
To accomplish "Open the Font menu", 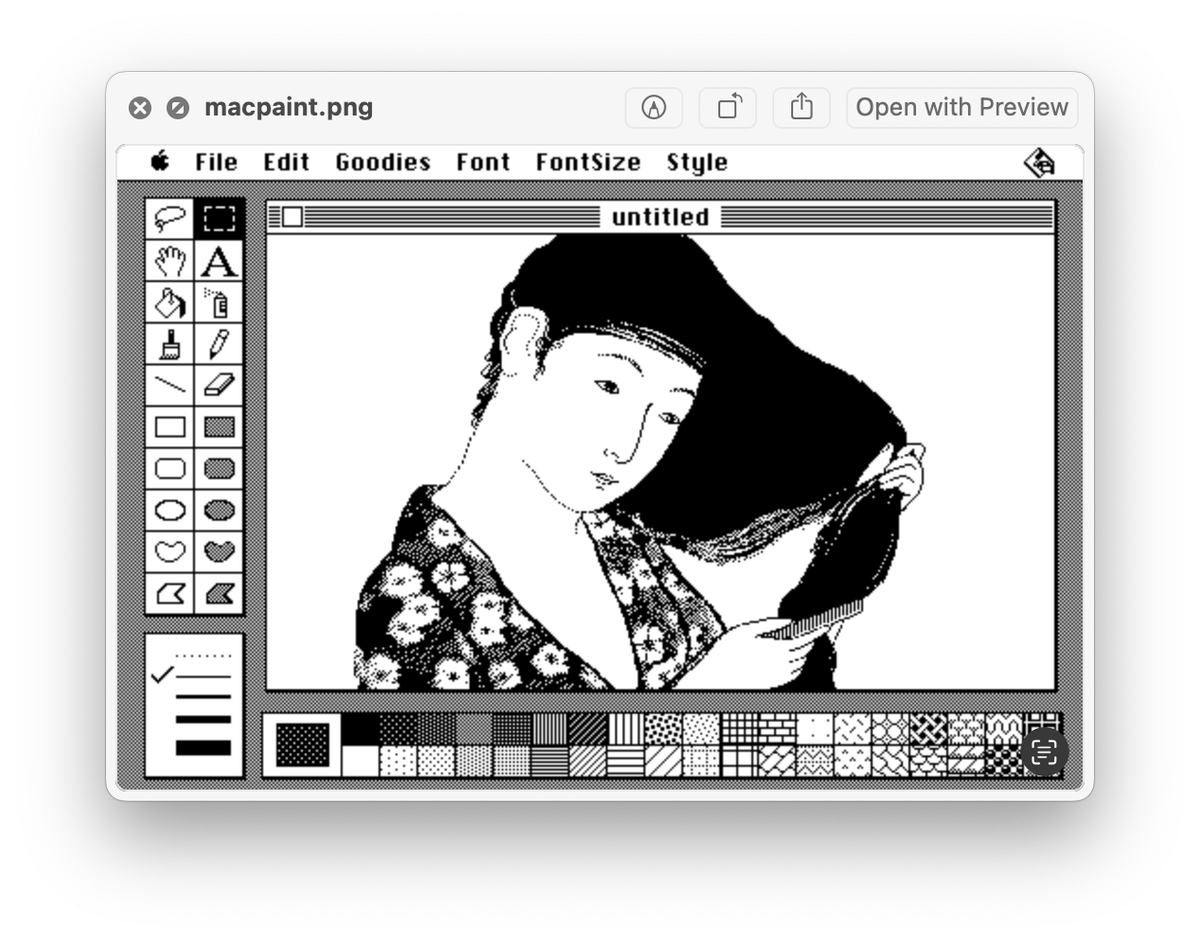I will point(483,162).
